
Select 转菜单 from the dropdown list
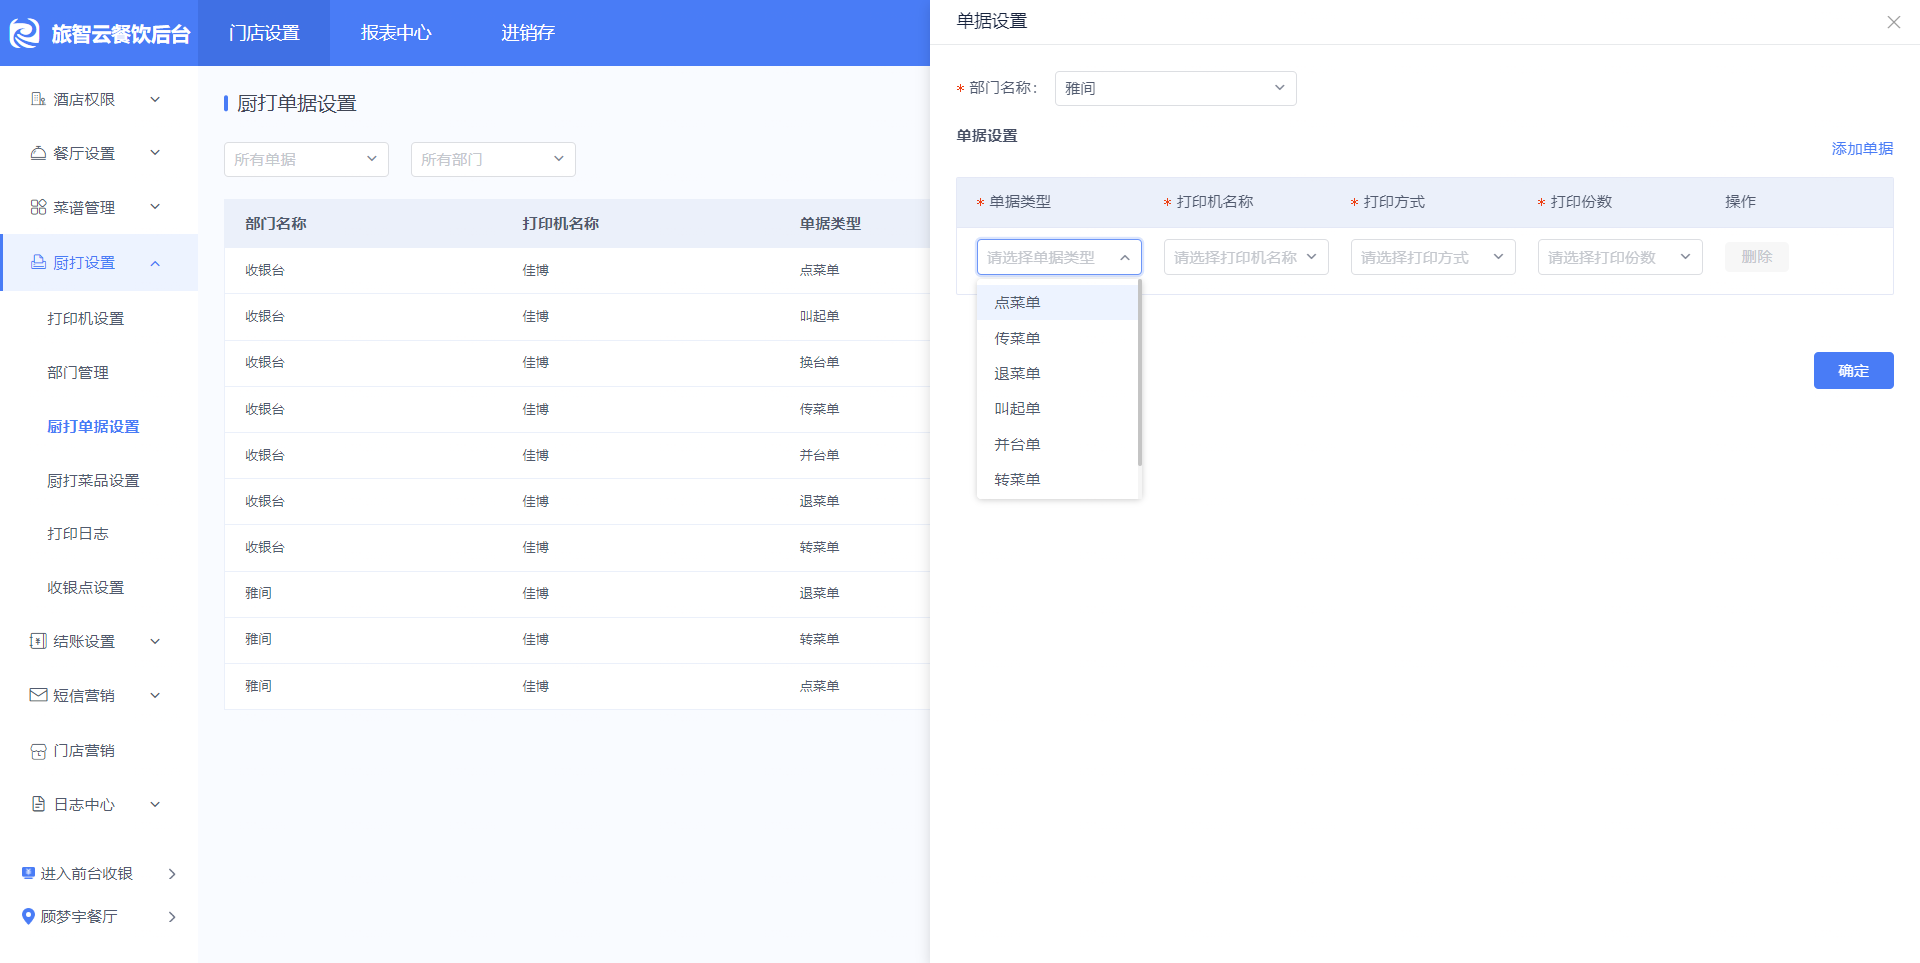(1057, 479)
